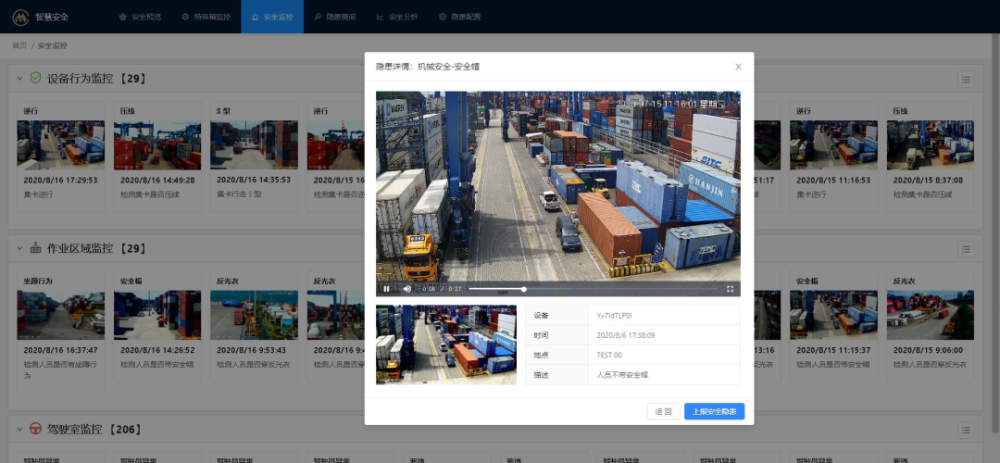Viewport: 1000px width, 463px height.
Task: Collapse the 驾驶室监控 section chevron
Action: tap(20, 429)
